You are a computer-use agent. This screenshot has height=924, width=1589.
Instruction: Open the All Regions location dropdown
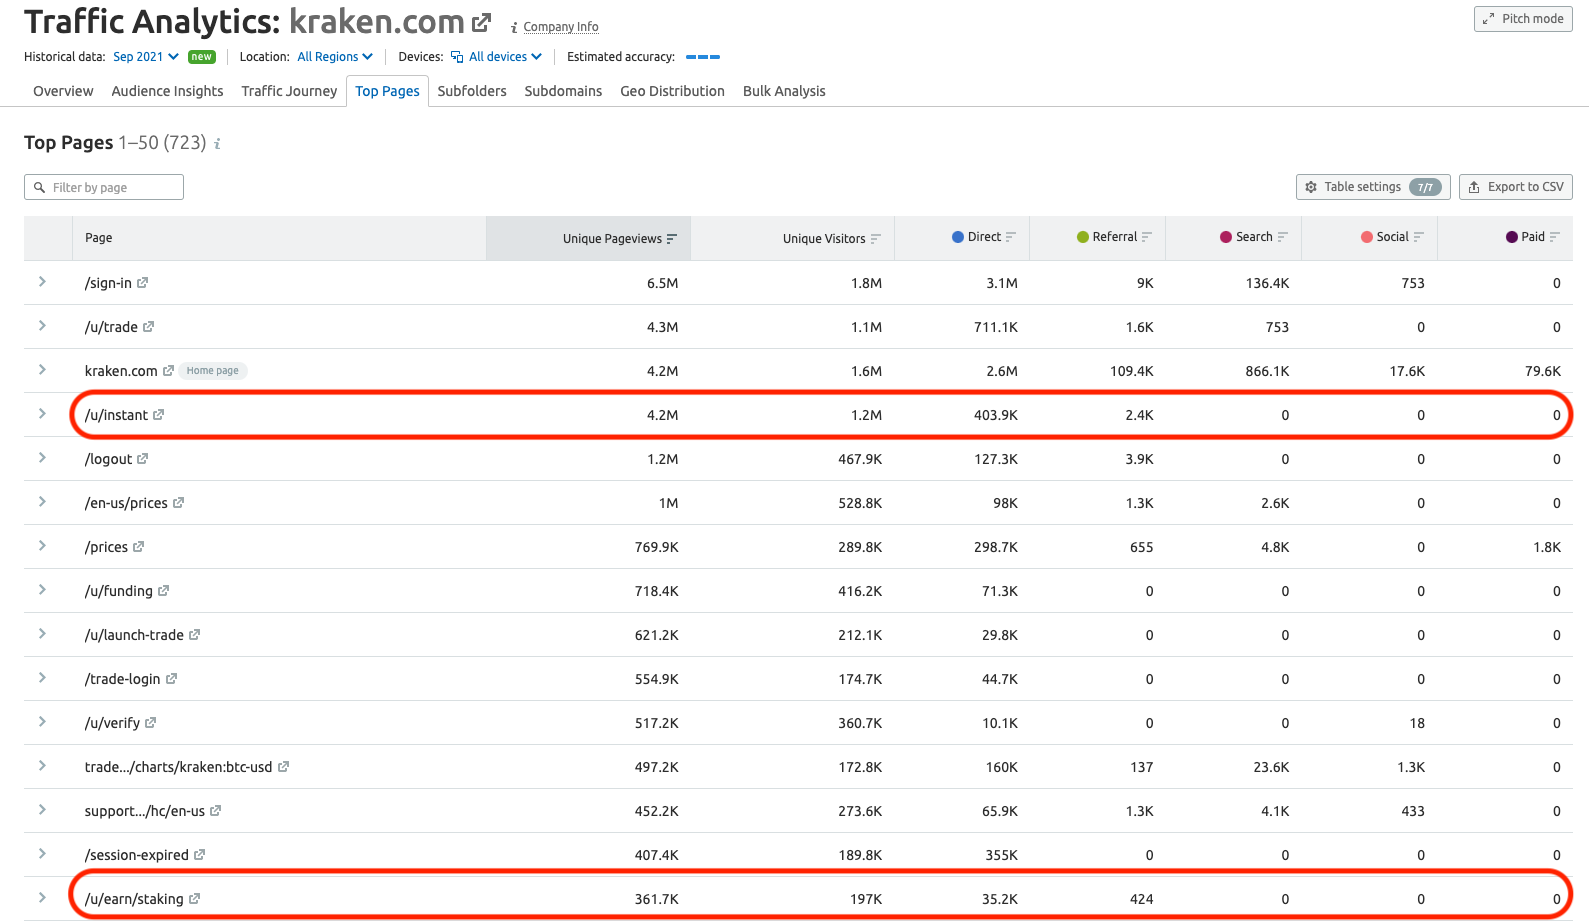point(335,57)
